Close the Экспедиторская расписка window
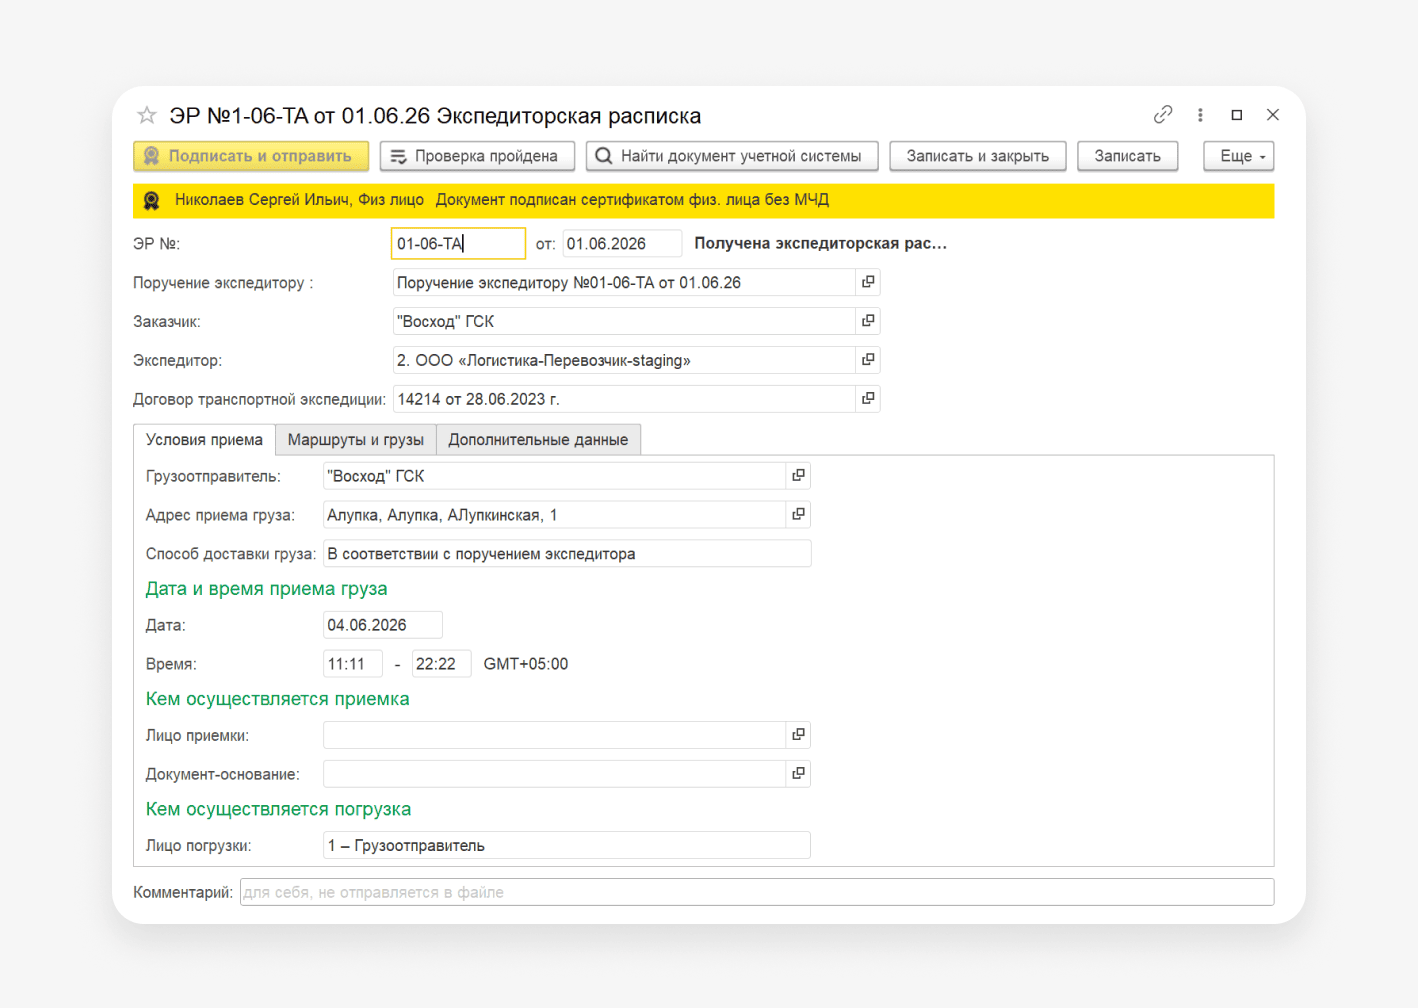 click(1273, 115)
